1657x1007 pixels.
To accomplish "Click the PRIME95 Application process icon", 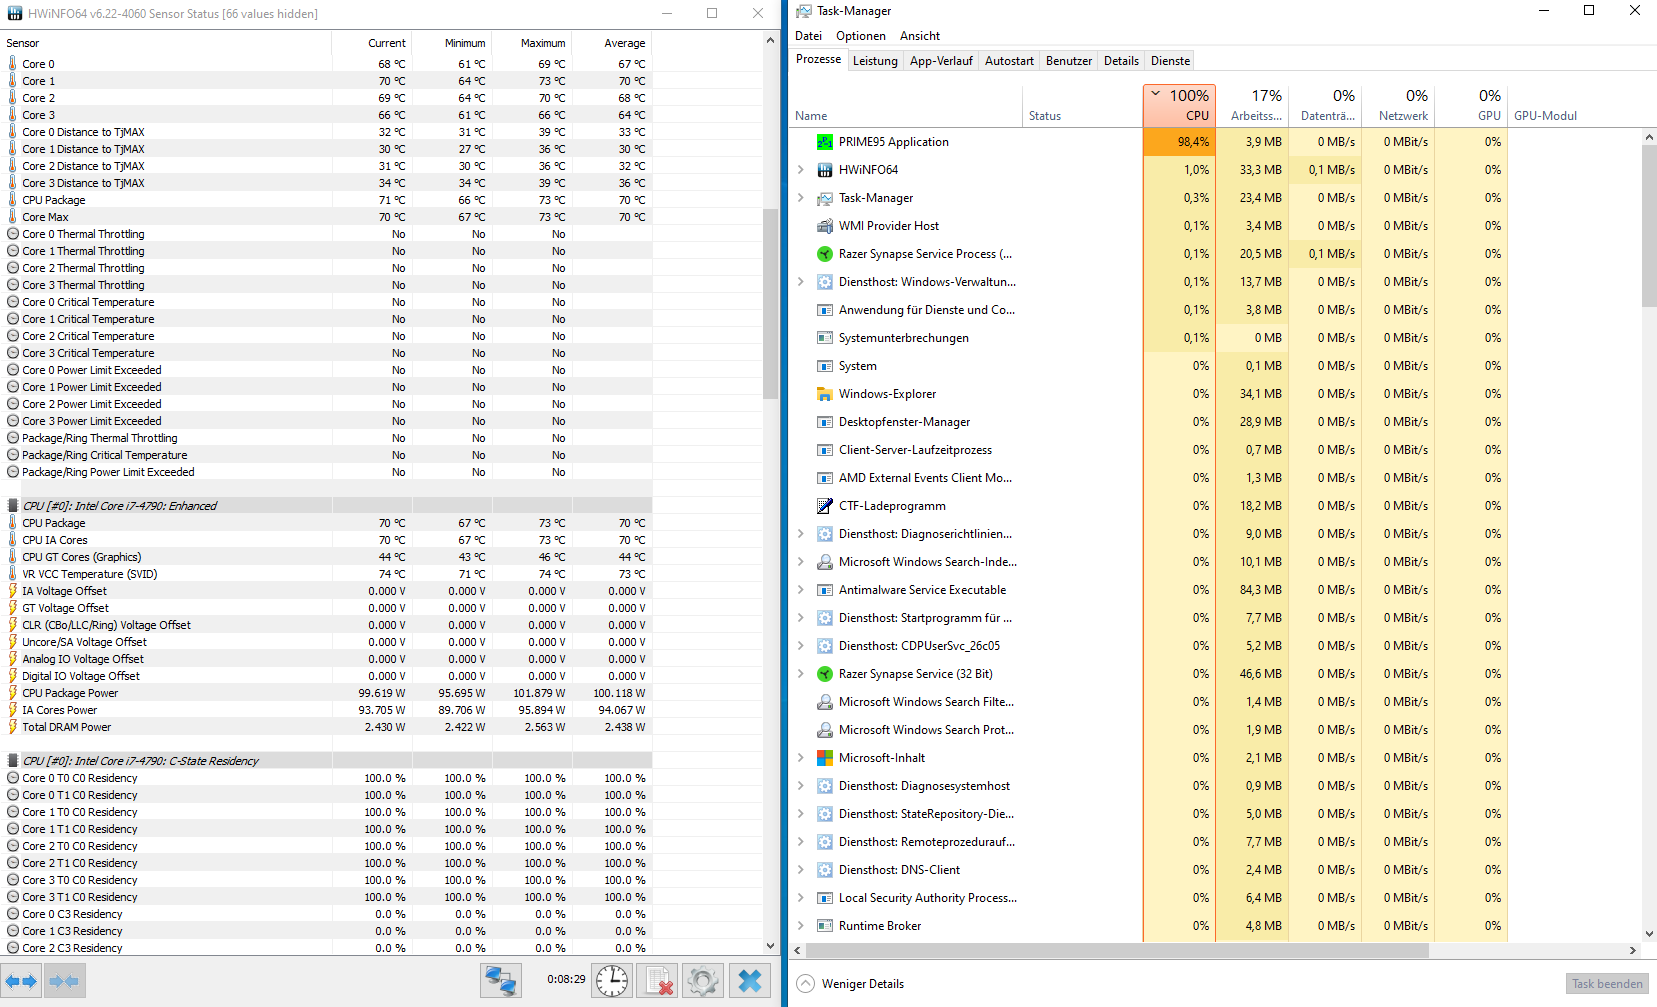I will tap(825, 142).
